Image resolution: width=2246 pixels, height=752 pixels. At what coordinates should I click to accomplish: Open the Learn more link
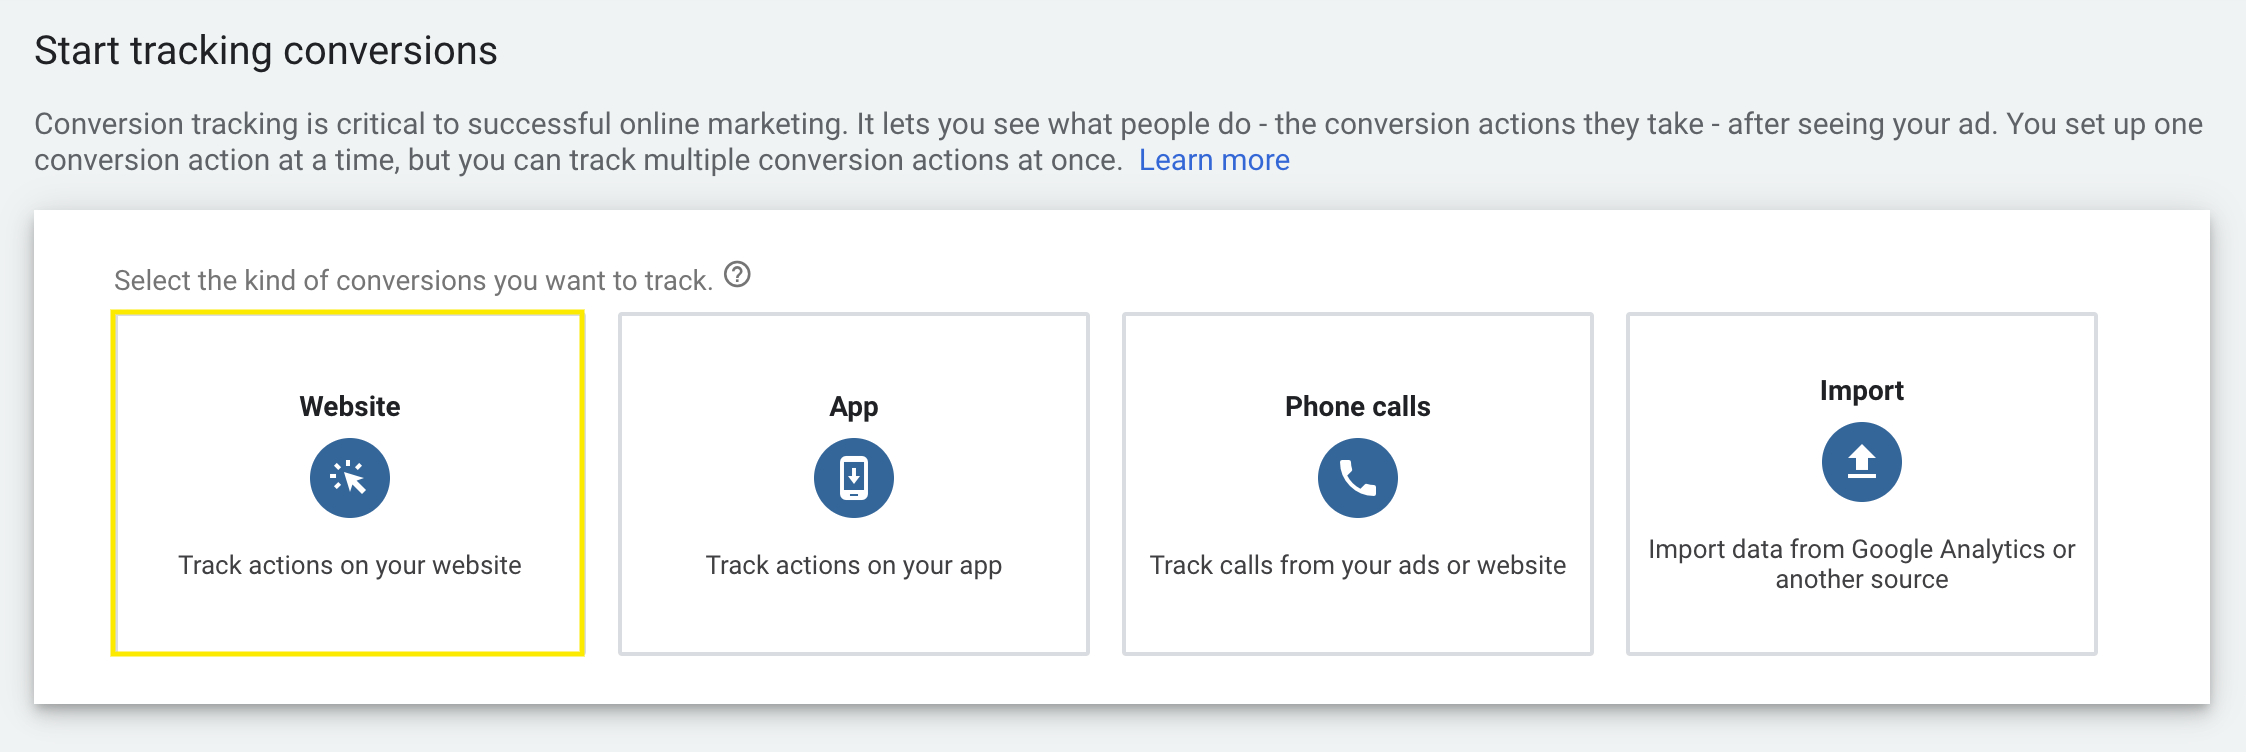pos(1214,160)
